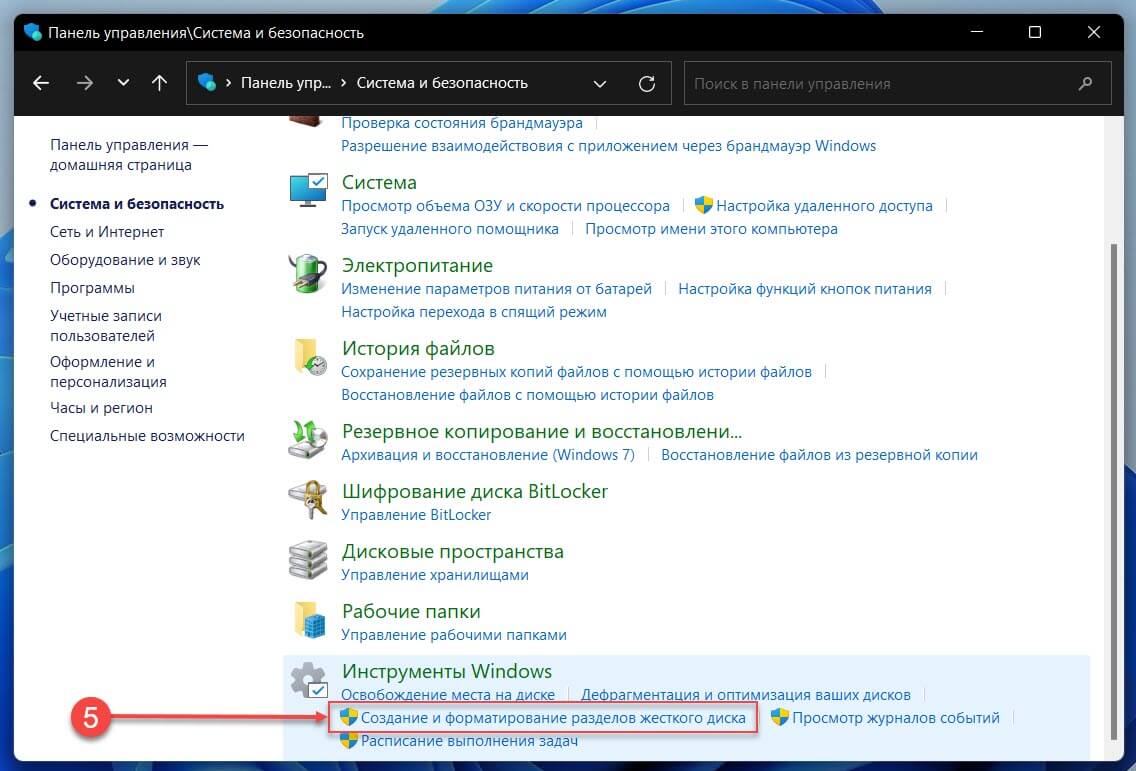The image size is (1136, 771).
Task: Click the Back navigation arrow
Action: pos(41,83)
